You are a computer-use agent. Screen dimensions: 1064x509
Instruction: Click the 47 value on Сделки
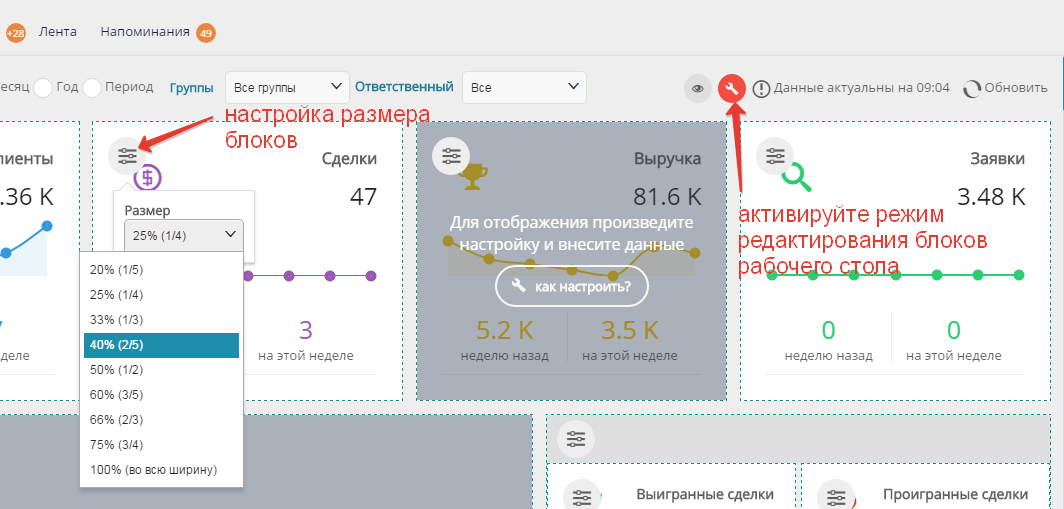[x=364, y=197]
